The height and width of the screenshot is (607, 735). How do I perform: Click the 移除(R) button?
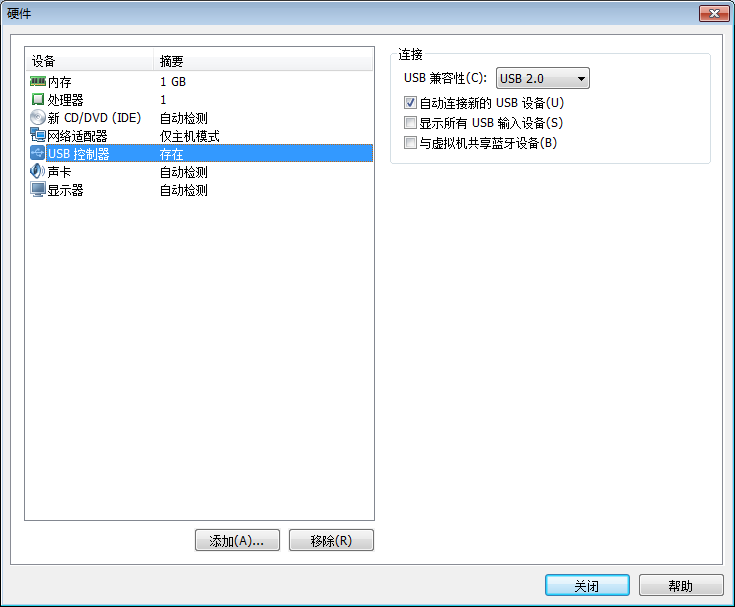(331, 540)
